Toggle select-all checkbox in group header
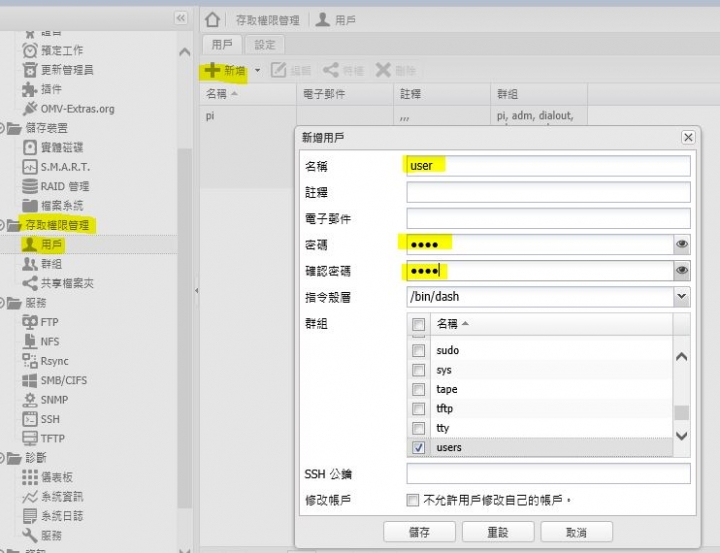720x553 pixels. pyautogui.click(x=418, y=324)
